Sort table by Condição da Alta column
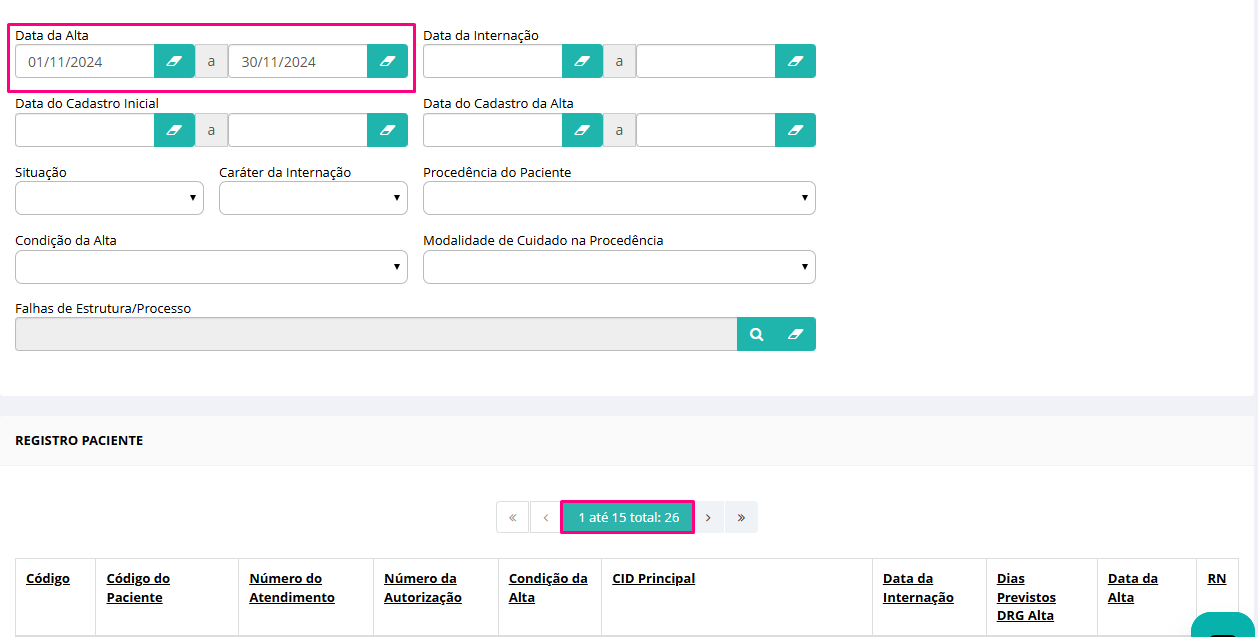Screen dimensions: 1258x637 (x=548, y=588)
